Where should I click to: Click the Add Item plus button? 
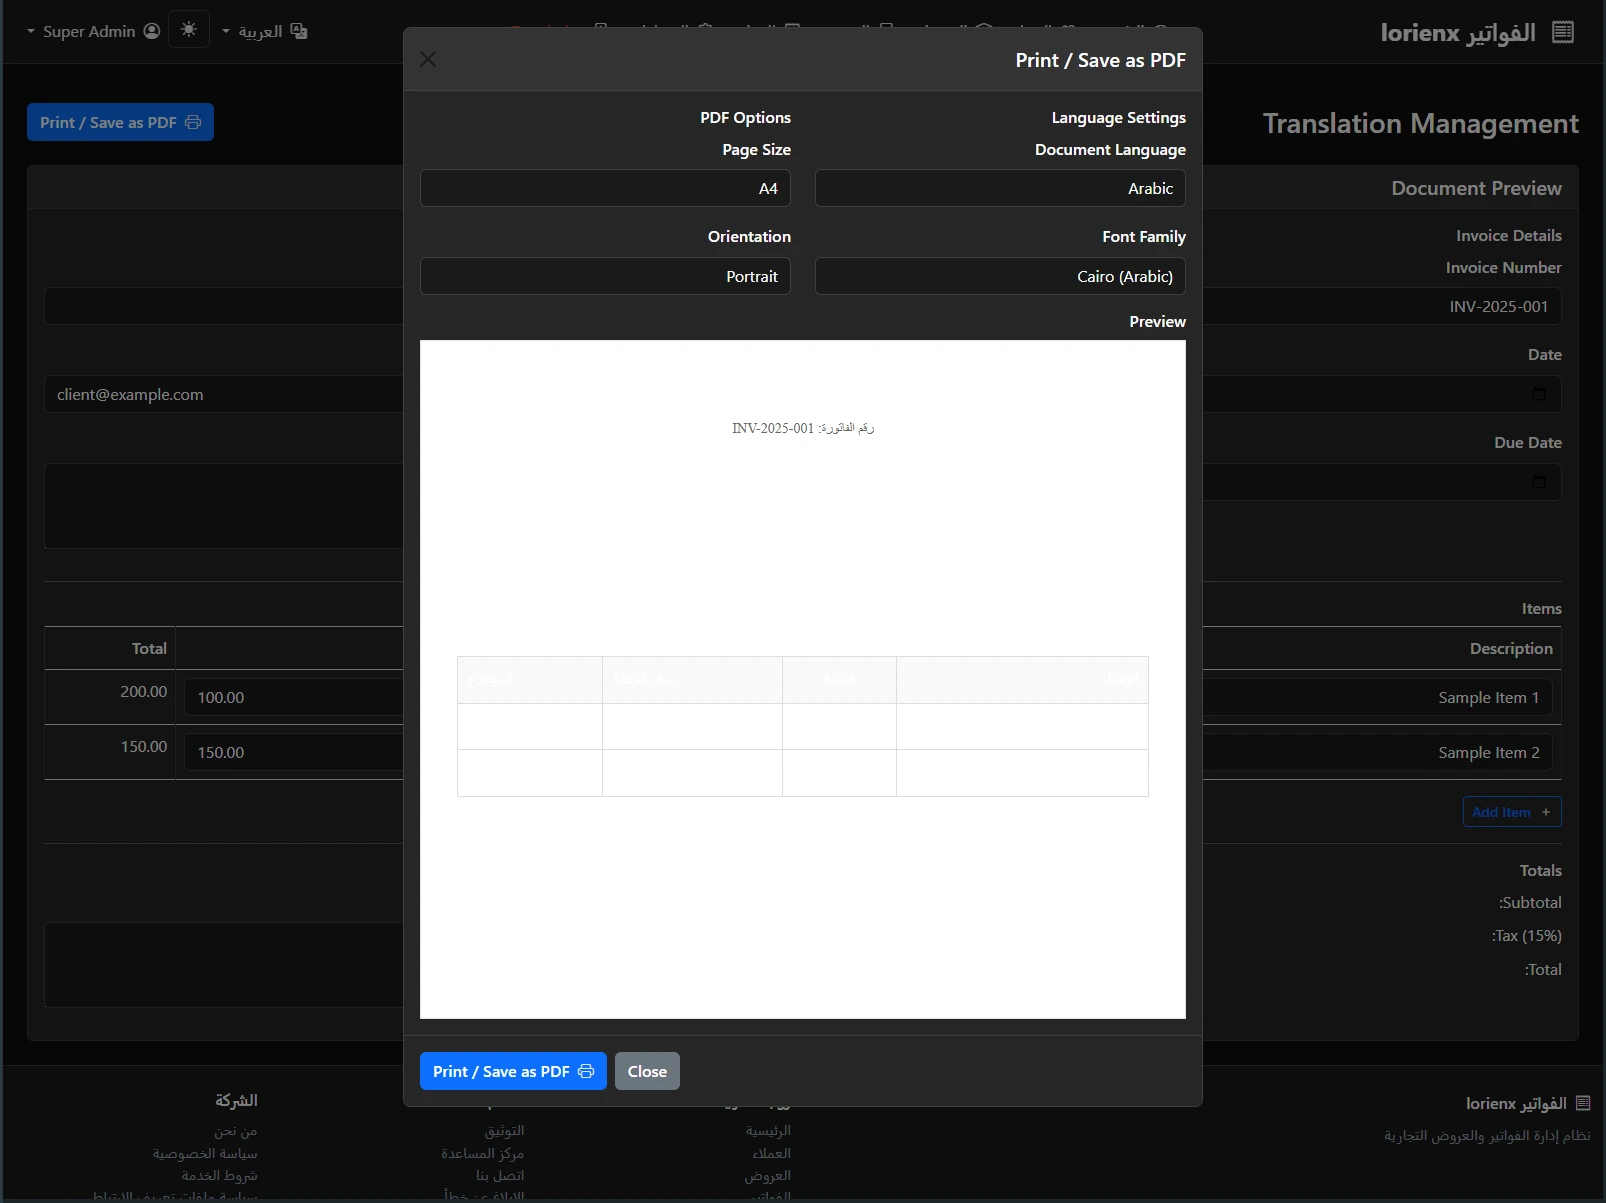click(x=1543, y=811)
